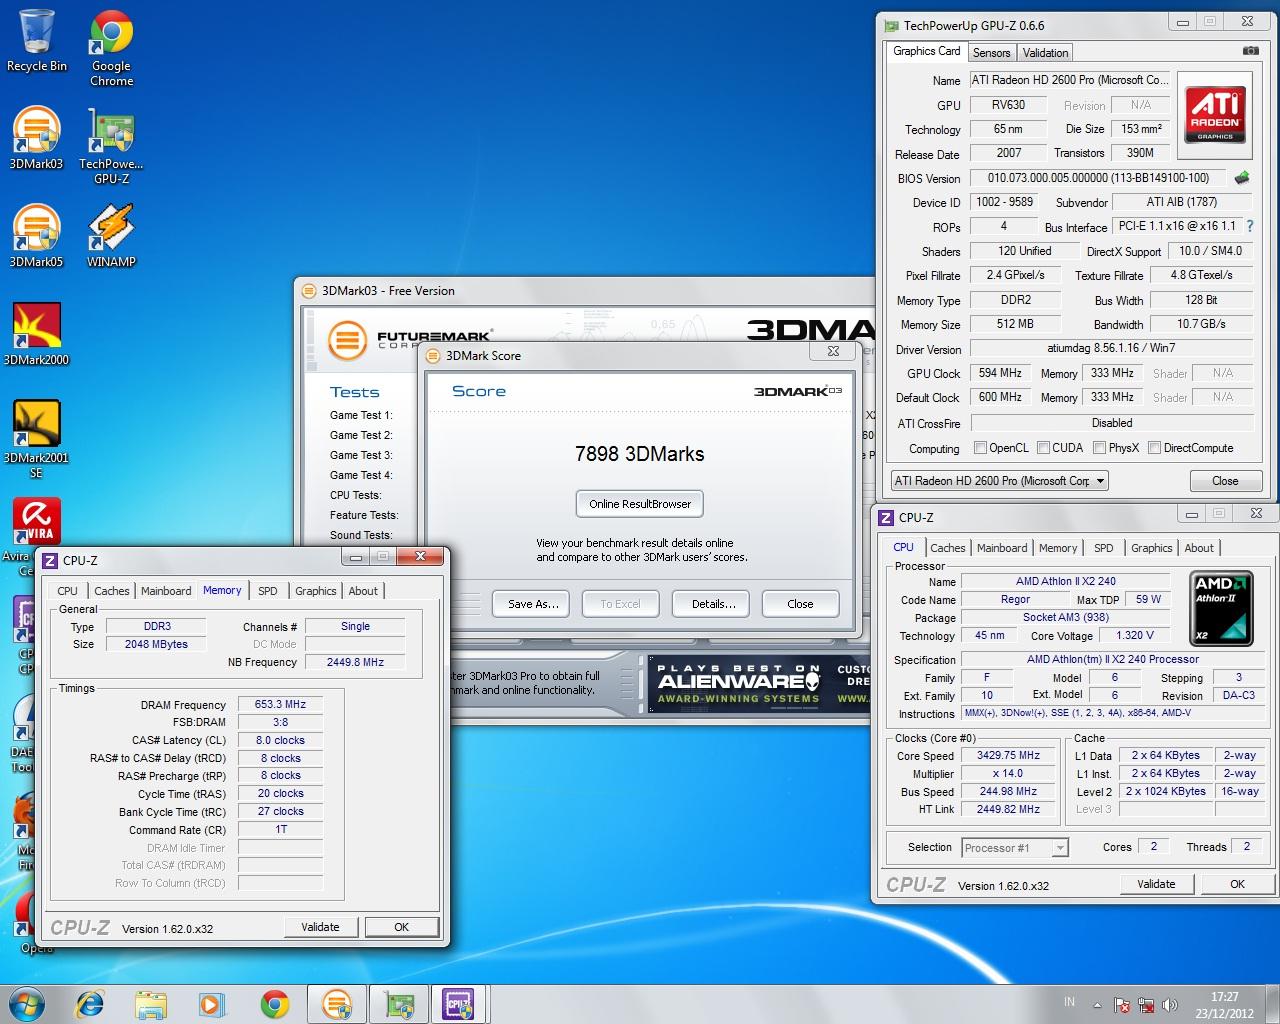Open Windows Explorer from the taskbar
The width and height of the screenshot is (1280, 1024).
[x=151, y=1003]
